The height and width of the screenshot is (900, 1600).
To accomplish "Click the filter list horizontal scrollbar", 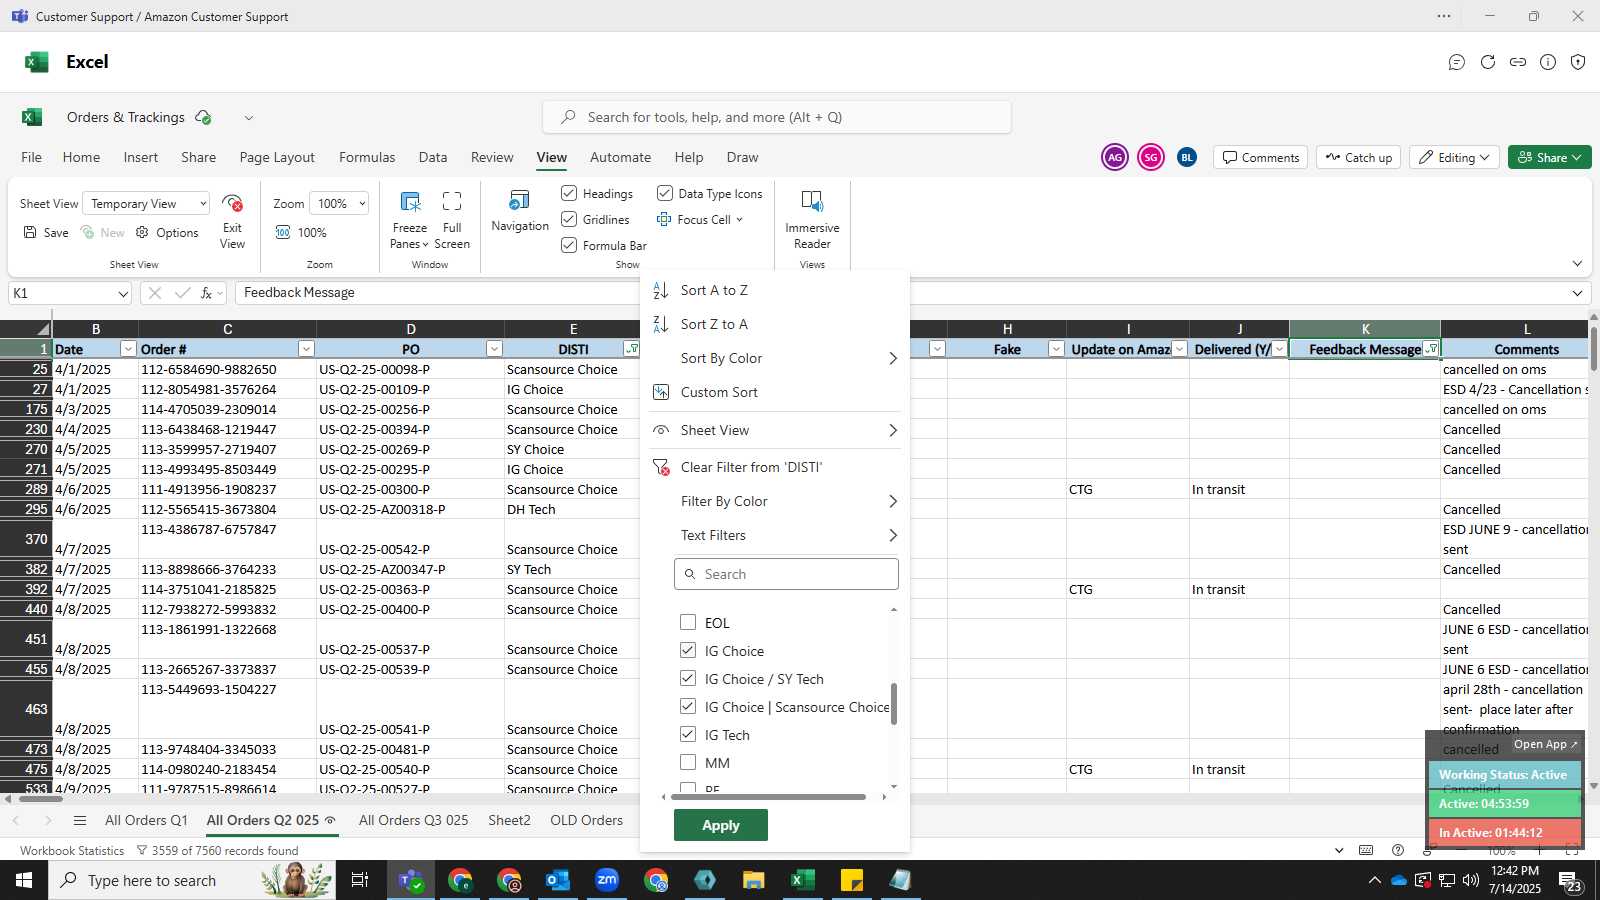I will pos(768,797).
